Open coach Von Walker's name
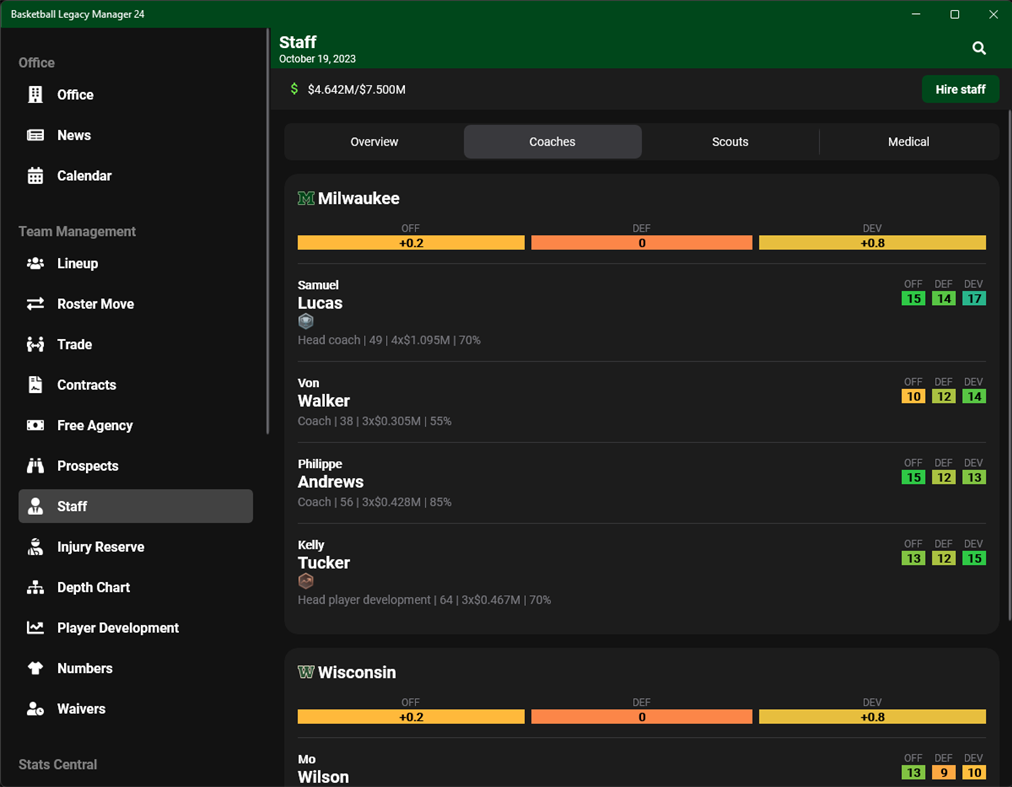Screen dimensions: 1012x787 point(323,393)
